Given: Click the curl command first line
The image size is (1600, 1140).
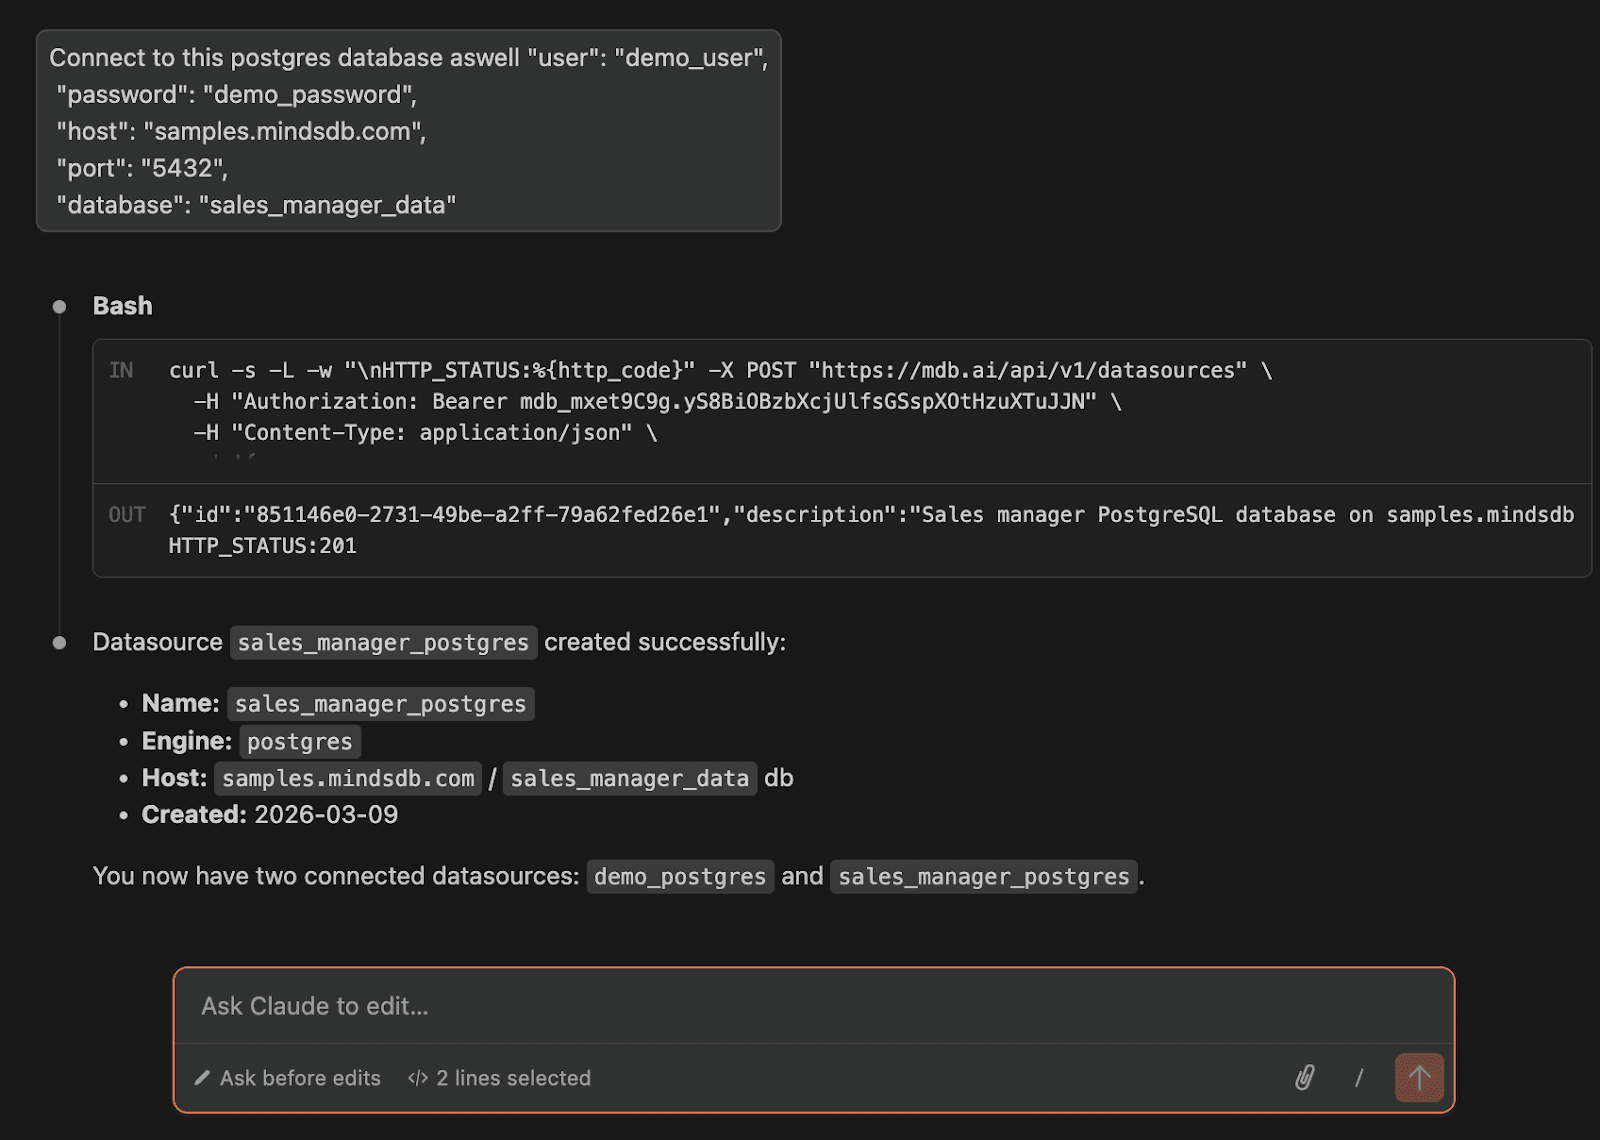Looking at the screenshot, I should pyautogui.click(x=721, y=371).
